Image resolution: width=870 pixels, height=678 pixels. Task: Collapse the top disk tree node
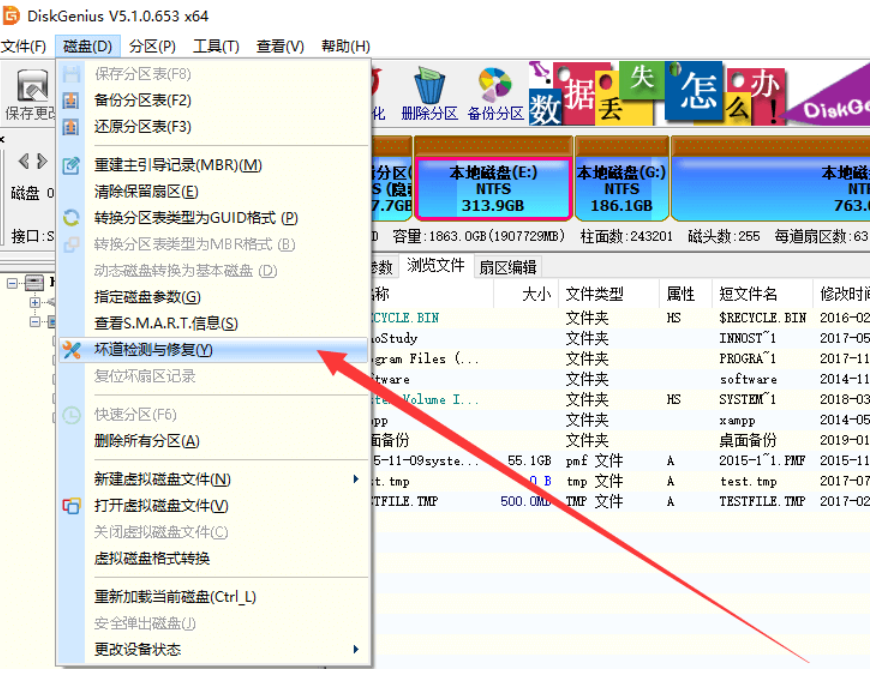click(12, 284)
